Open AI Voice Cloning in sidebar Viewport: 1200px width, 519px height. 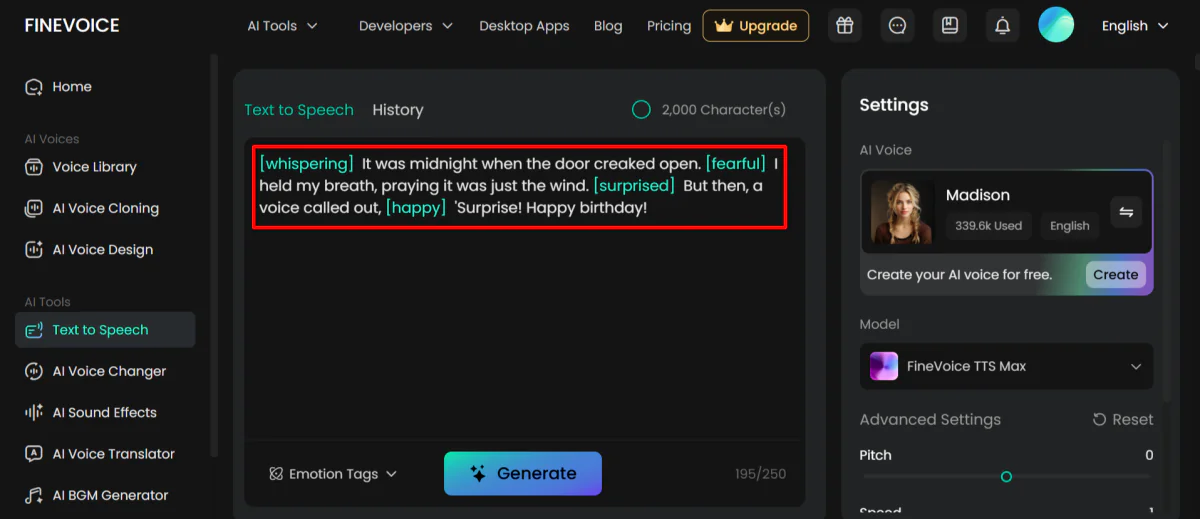pos(105,208)
